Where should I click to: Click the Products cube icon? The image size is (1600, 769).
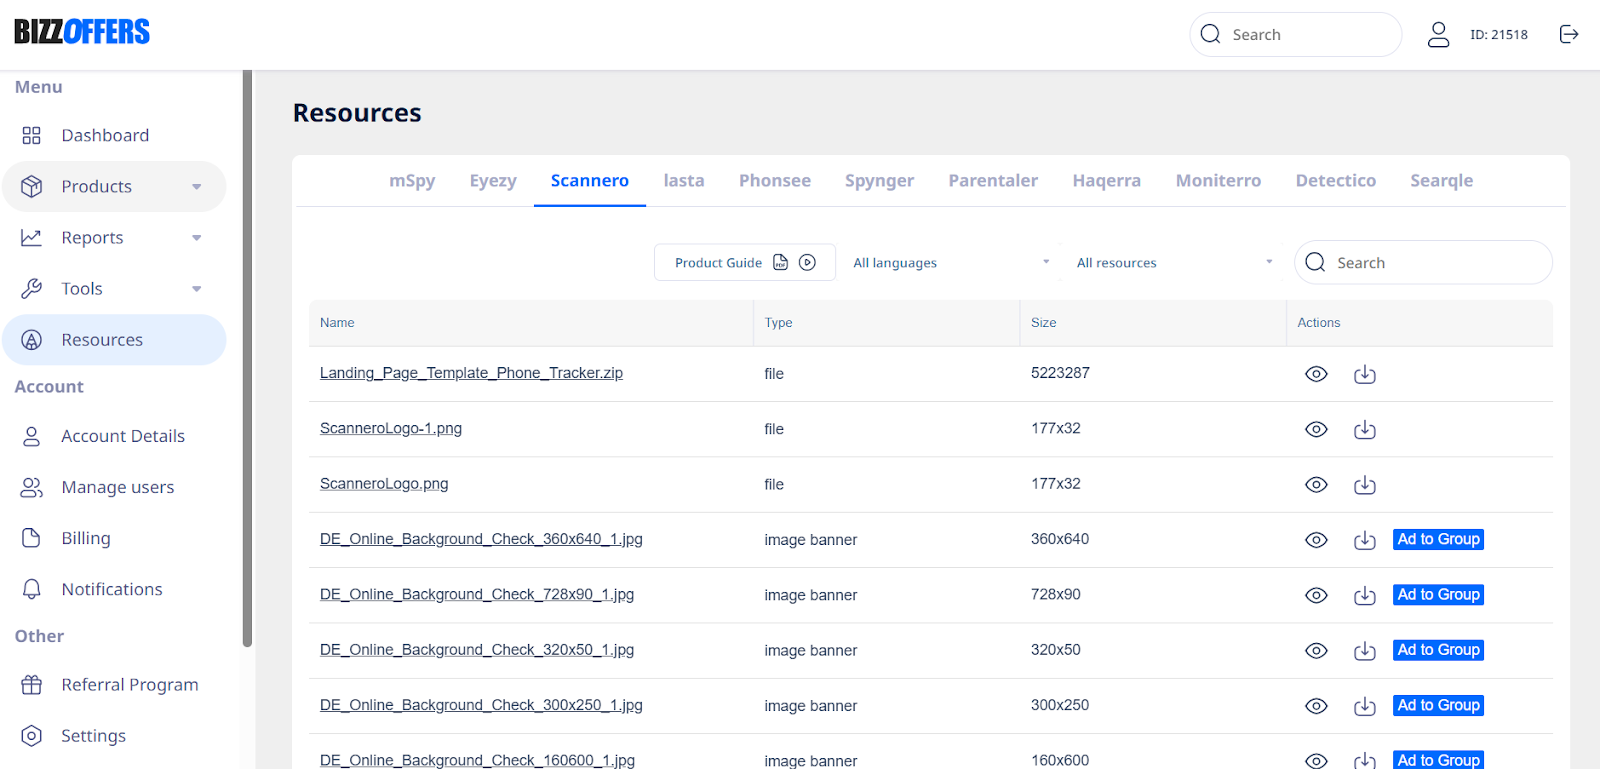click(32, 186)
